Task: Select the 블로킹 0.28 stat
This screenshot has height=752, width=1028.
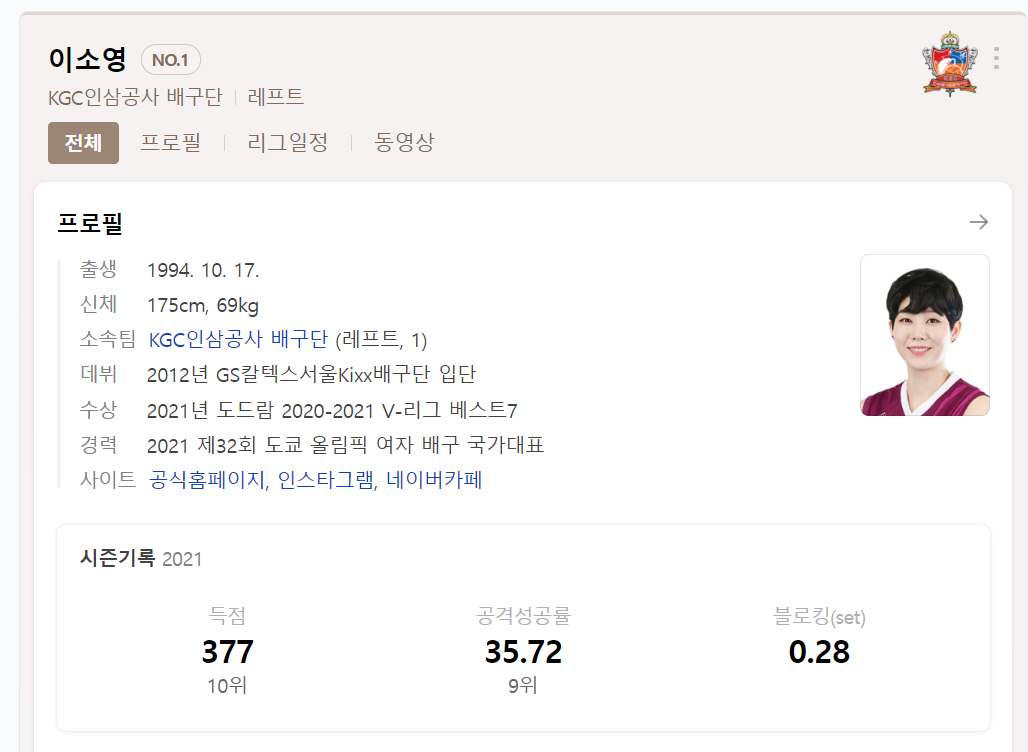Action: click(819, 651)
